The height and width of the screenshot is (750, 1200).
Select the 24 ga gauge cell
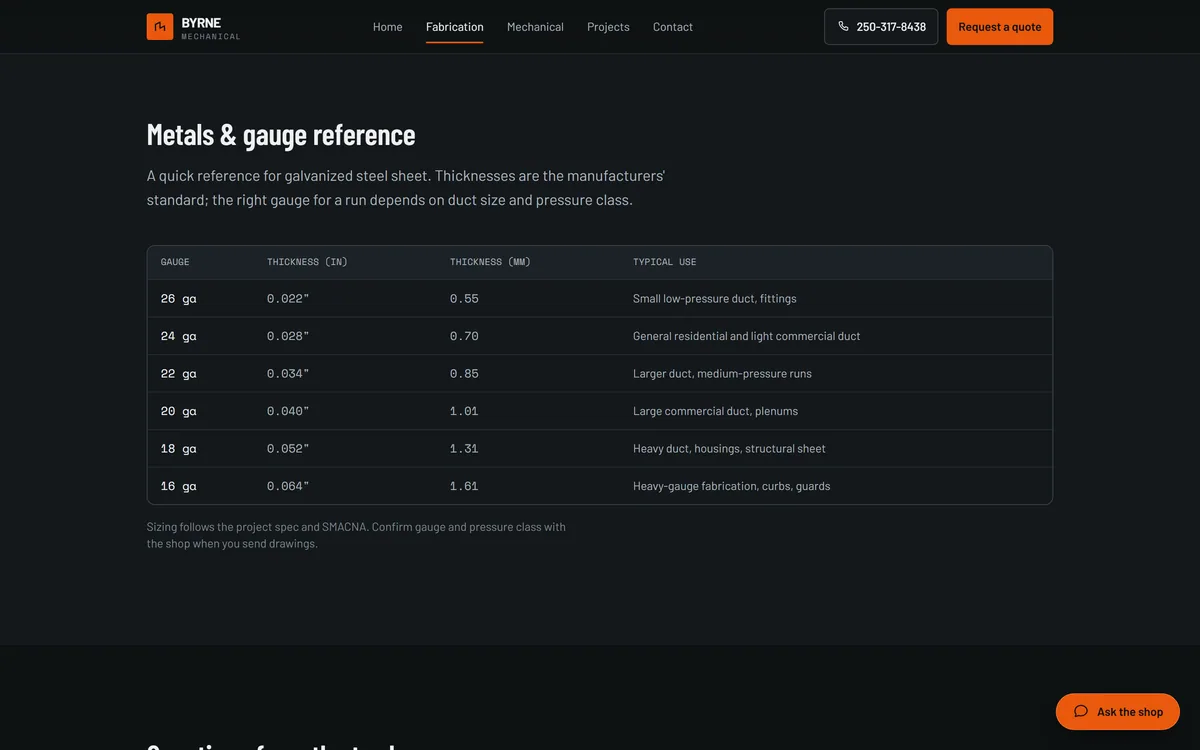pyautogui.click(x=179, y=336)
